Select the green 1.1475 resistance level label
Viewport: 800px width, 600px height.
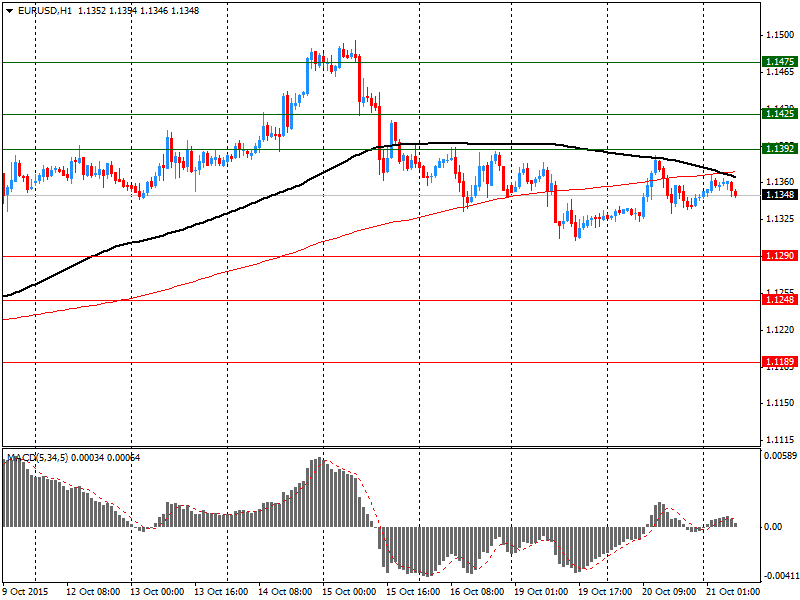tap(780, 62)
